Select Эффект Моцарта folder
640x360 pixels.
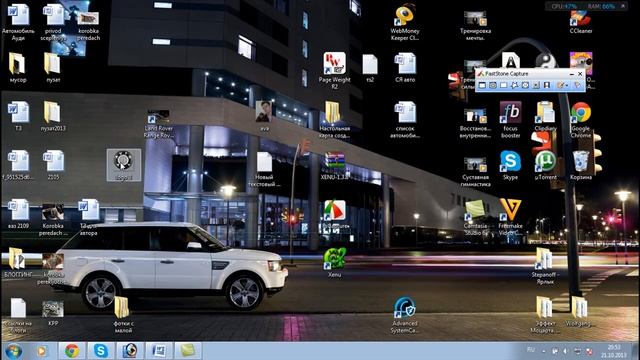545,315
